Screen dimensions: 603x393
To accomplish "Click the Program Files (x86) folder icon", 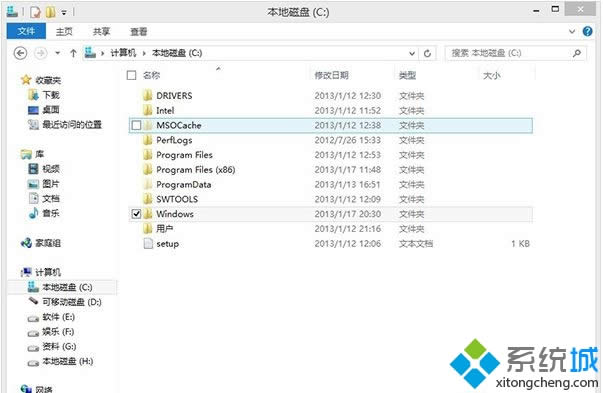I will click(x=147, y=170).
